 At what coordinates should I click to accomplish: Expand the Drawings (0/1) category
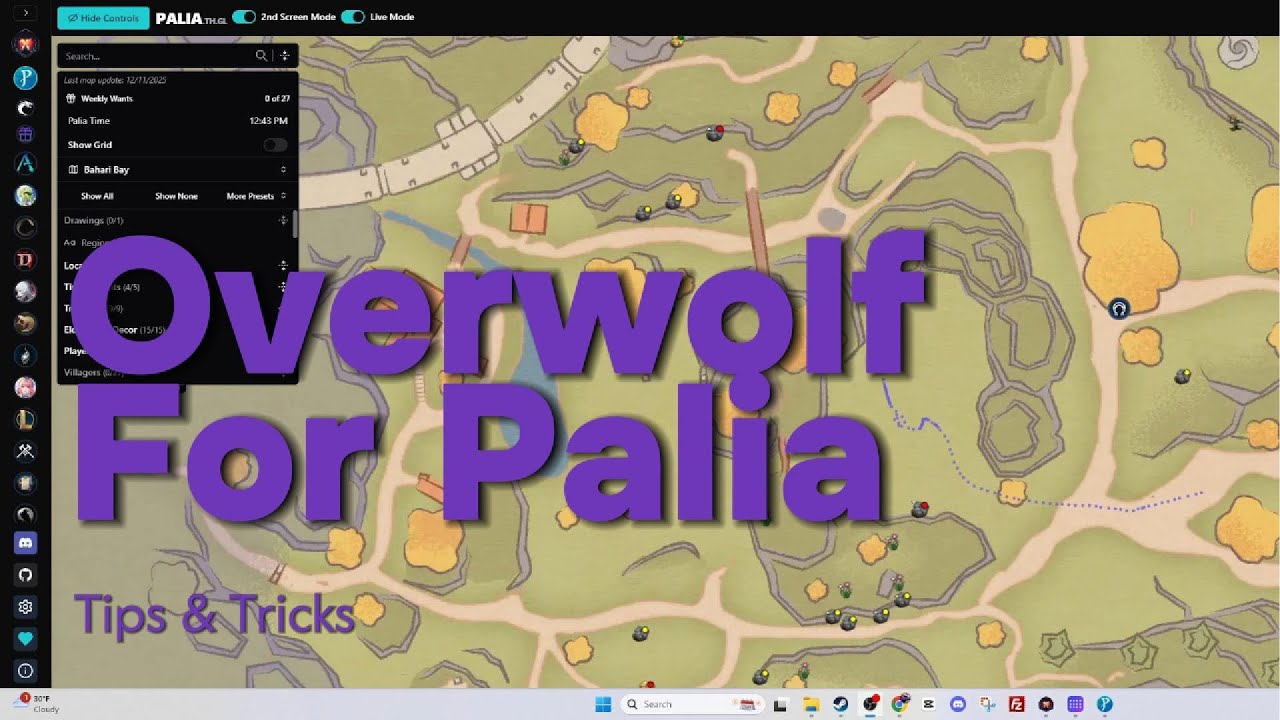click(94, 220)
